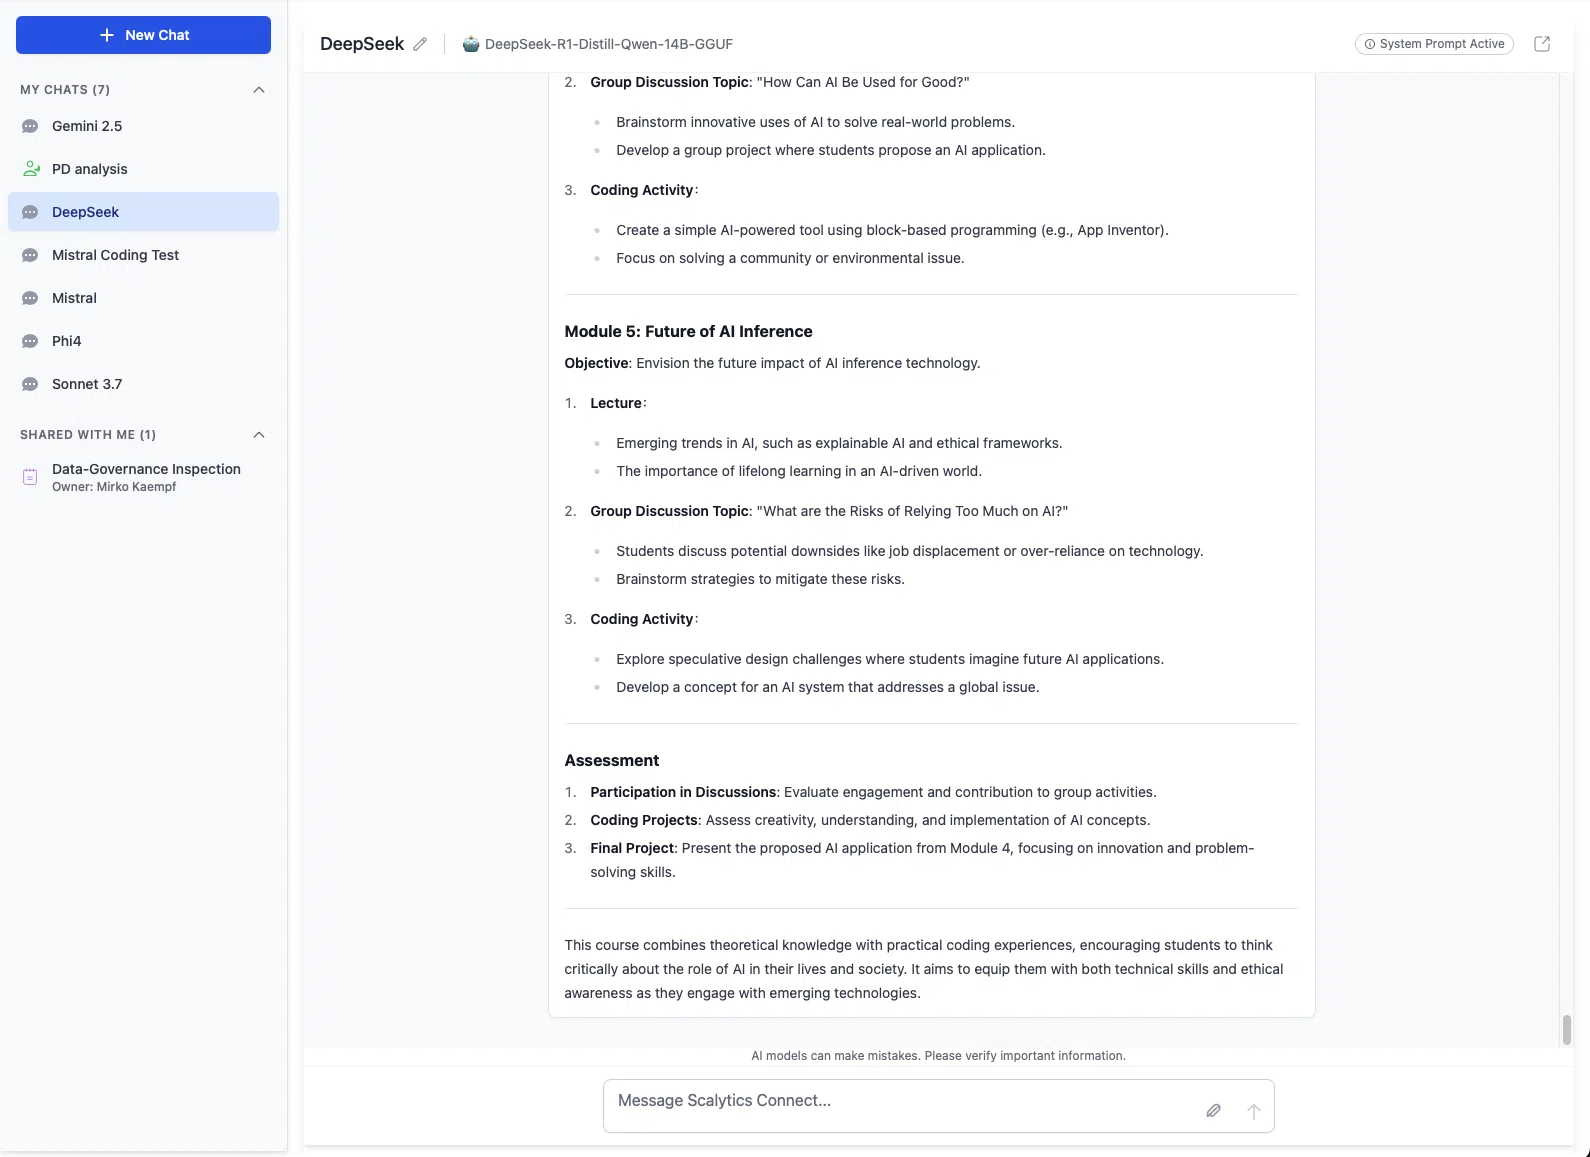1590x1157 pixels.
Task: Open the Mistral chat
Action: (74, 298)
